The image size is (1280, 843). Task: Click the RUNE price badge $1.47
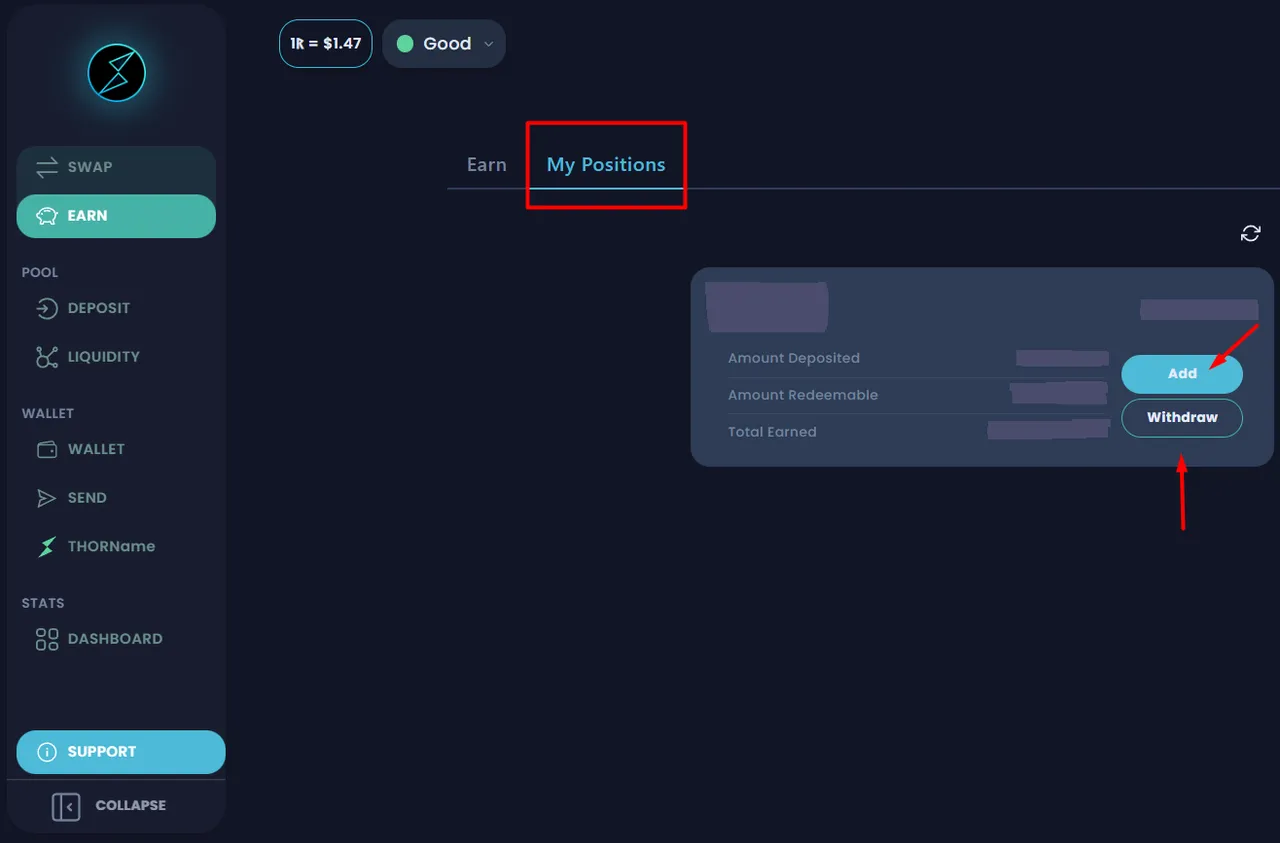[326, 44]
